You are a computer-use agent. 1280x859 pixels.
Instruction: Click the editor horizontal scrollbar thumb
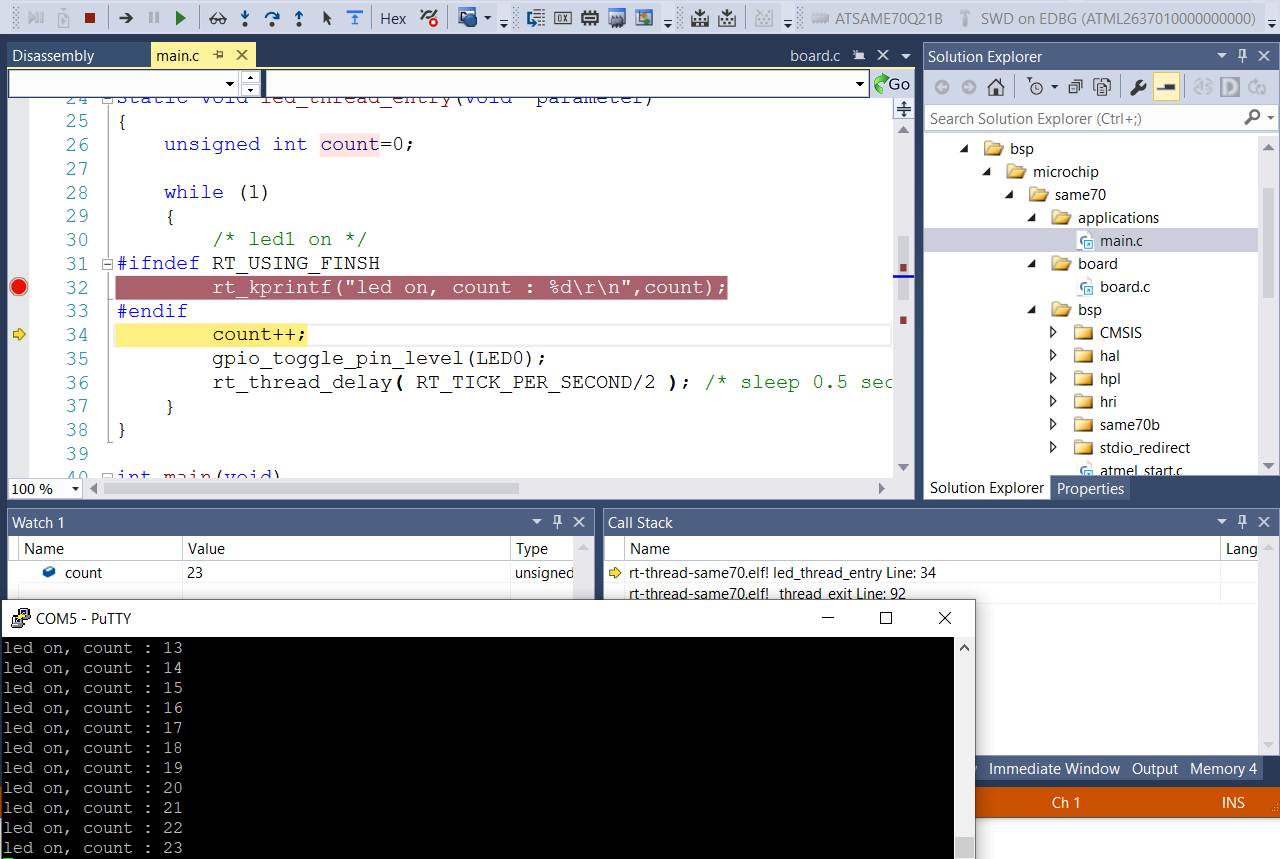[x=310, y=489]
